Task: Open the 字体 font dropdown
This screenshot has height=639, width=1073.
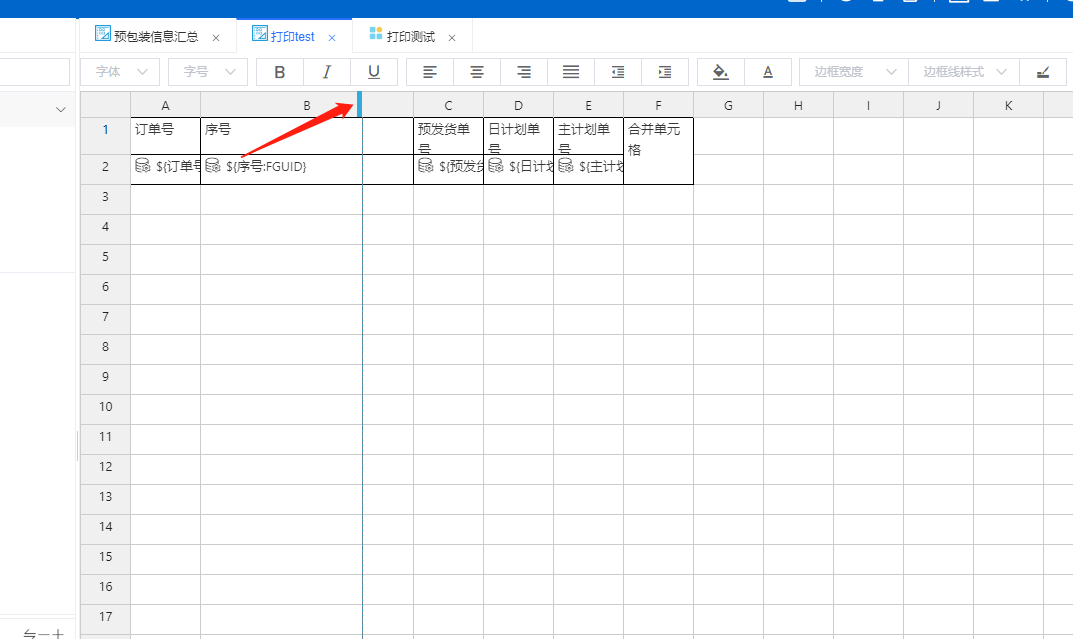Action: [120, 72]
